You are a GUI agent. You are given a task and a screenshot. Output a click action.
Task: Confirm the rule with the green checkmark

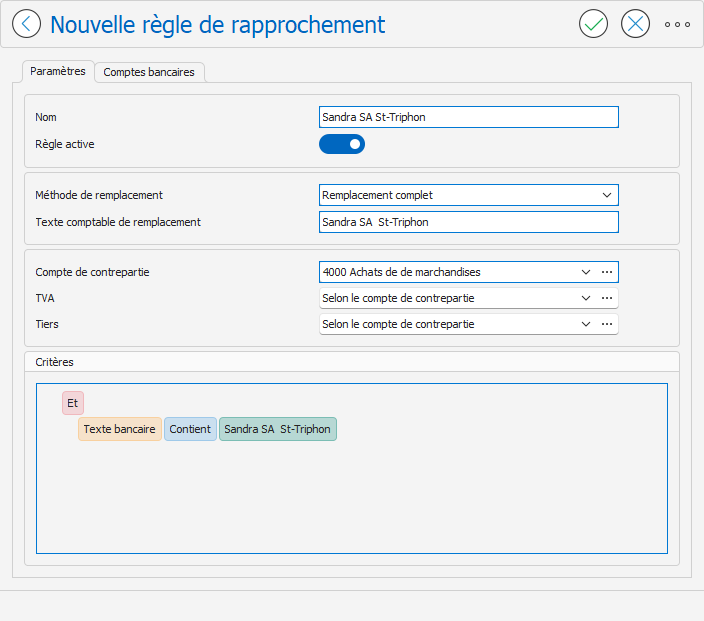point(593,24)
